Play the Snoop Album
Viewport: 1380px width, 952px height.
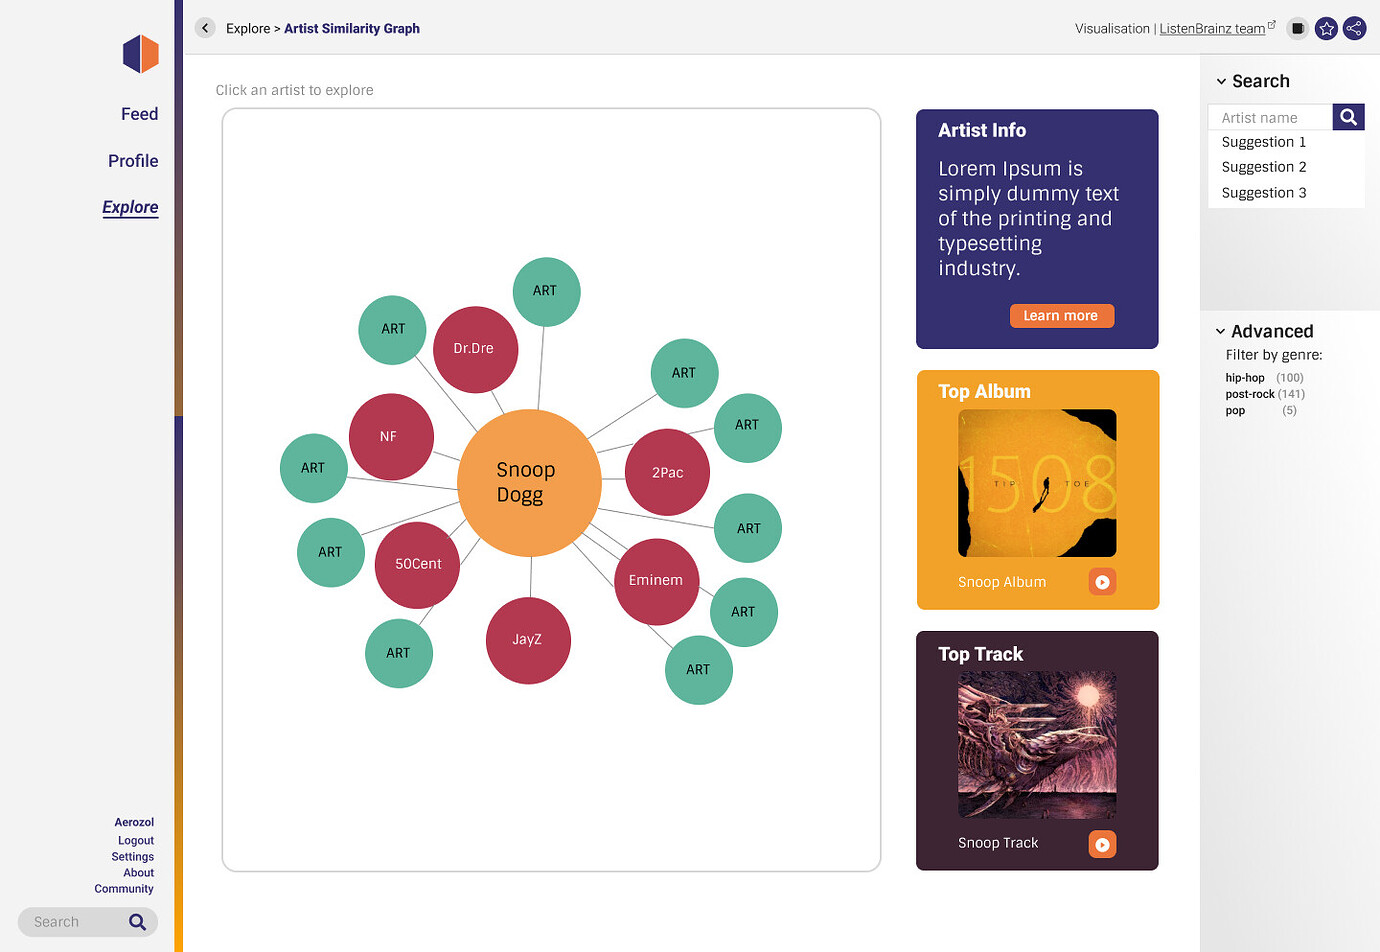pos(1102,582)
